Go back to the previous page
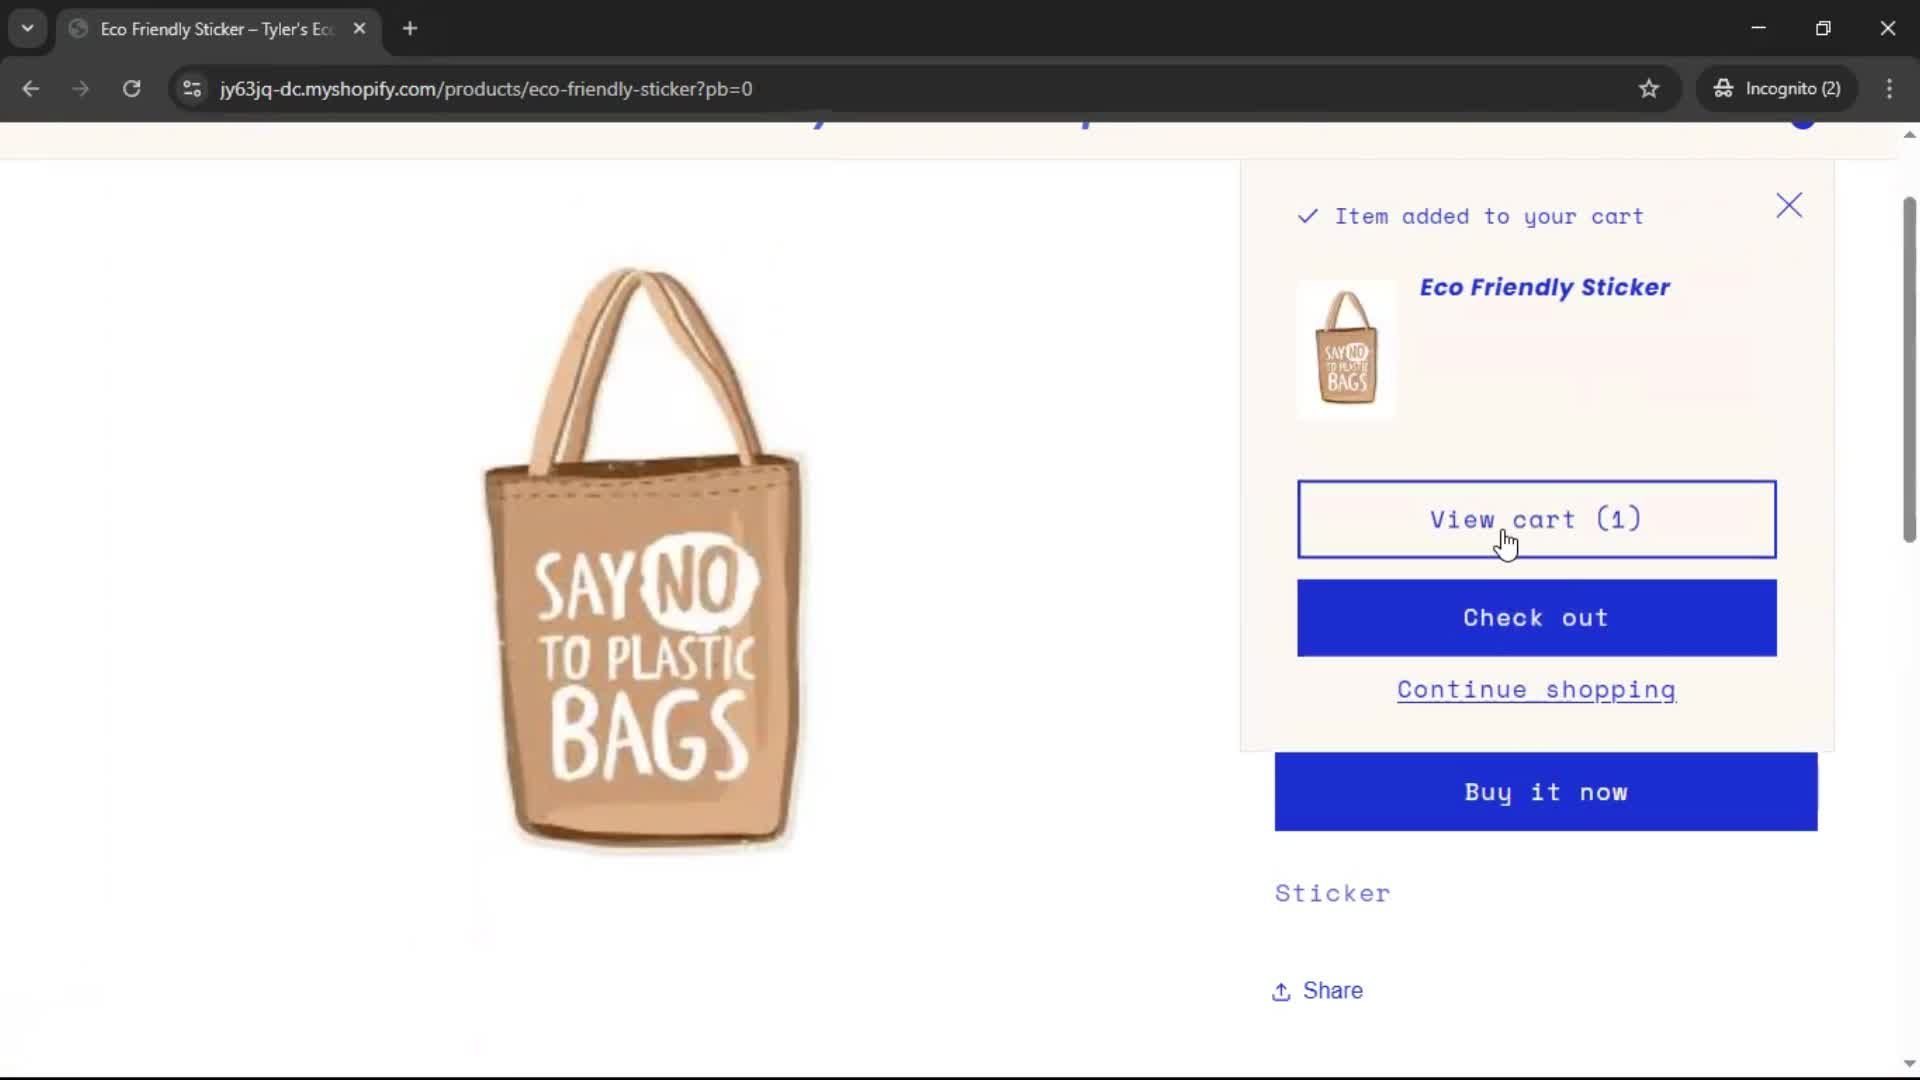Viewport: 1920px width, 1080px height. tap(31, 89)
